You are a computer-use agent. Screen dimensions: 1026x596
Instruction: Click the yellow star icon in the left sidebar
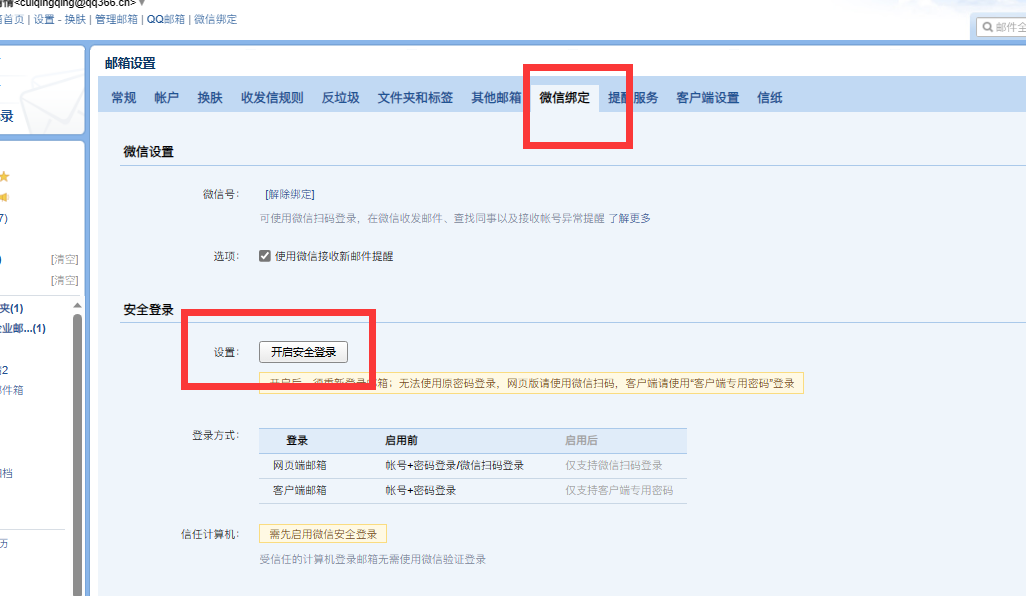(x=5, y=176)
